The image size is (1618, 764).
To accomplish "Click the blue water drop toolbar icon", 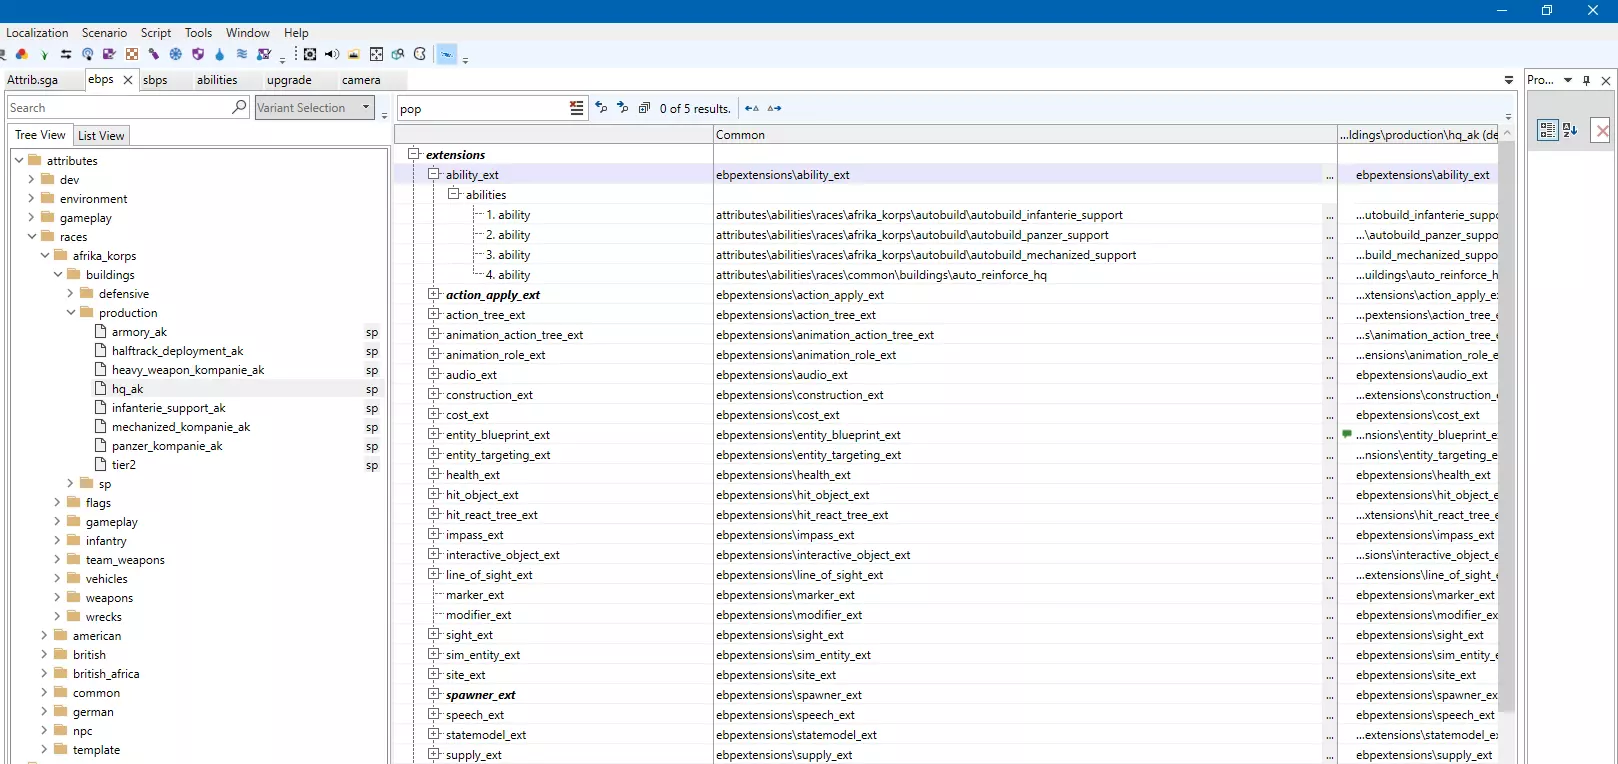I will coord(220,54).
